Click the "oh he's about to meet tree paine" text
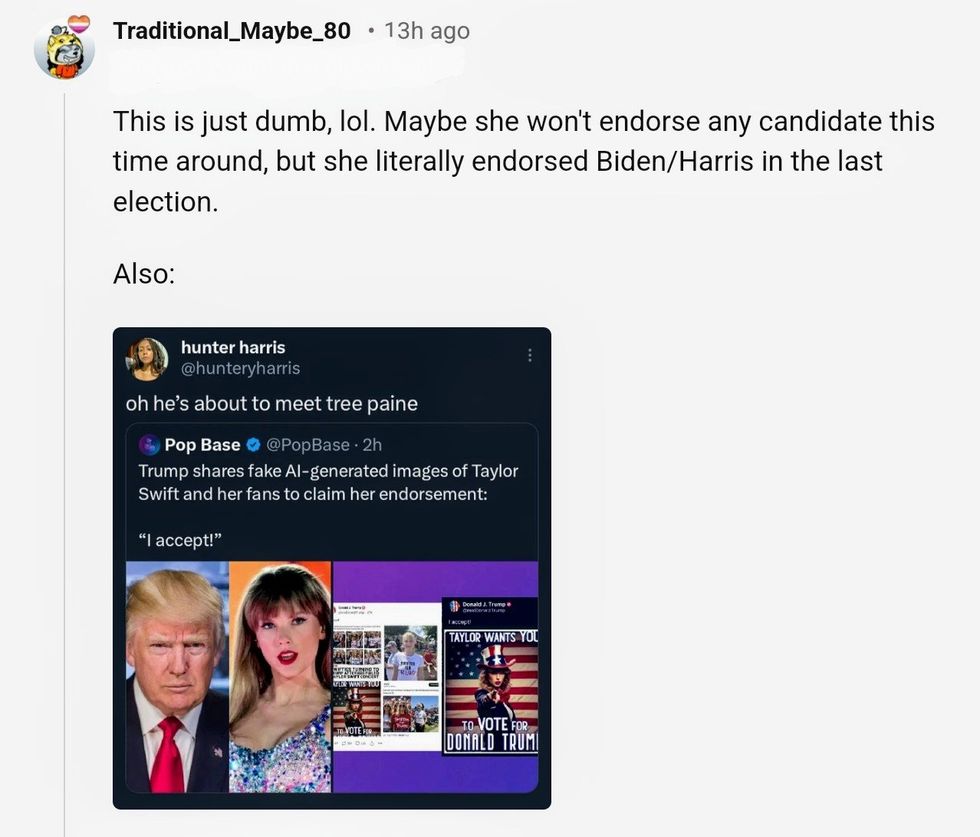 click(271, 403)
